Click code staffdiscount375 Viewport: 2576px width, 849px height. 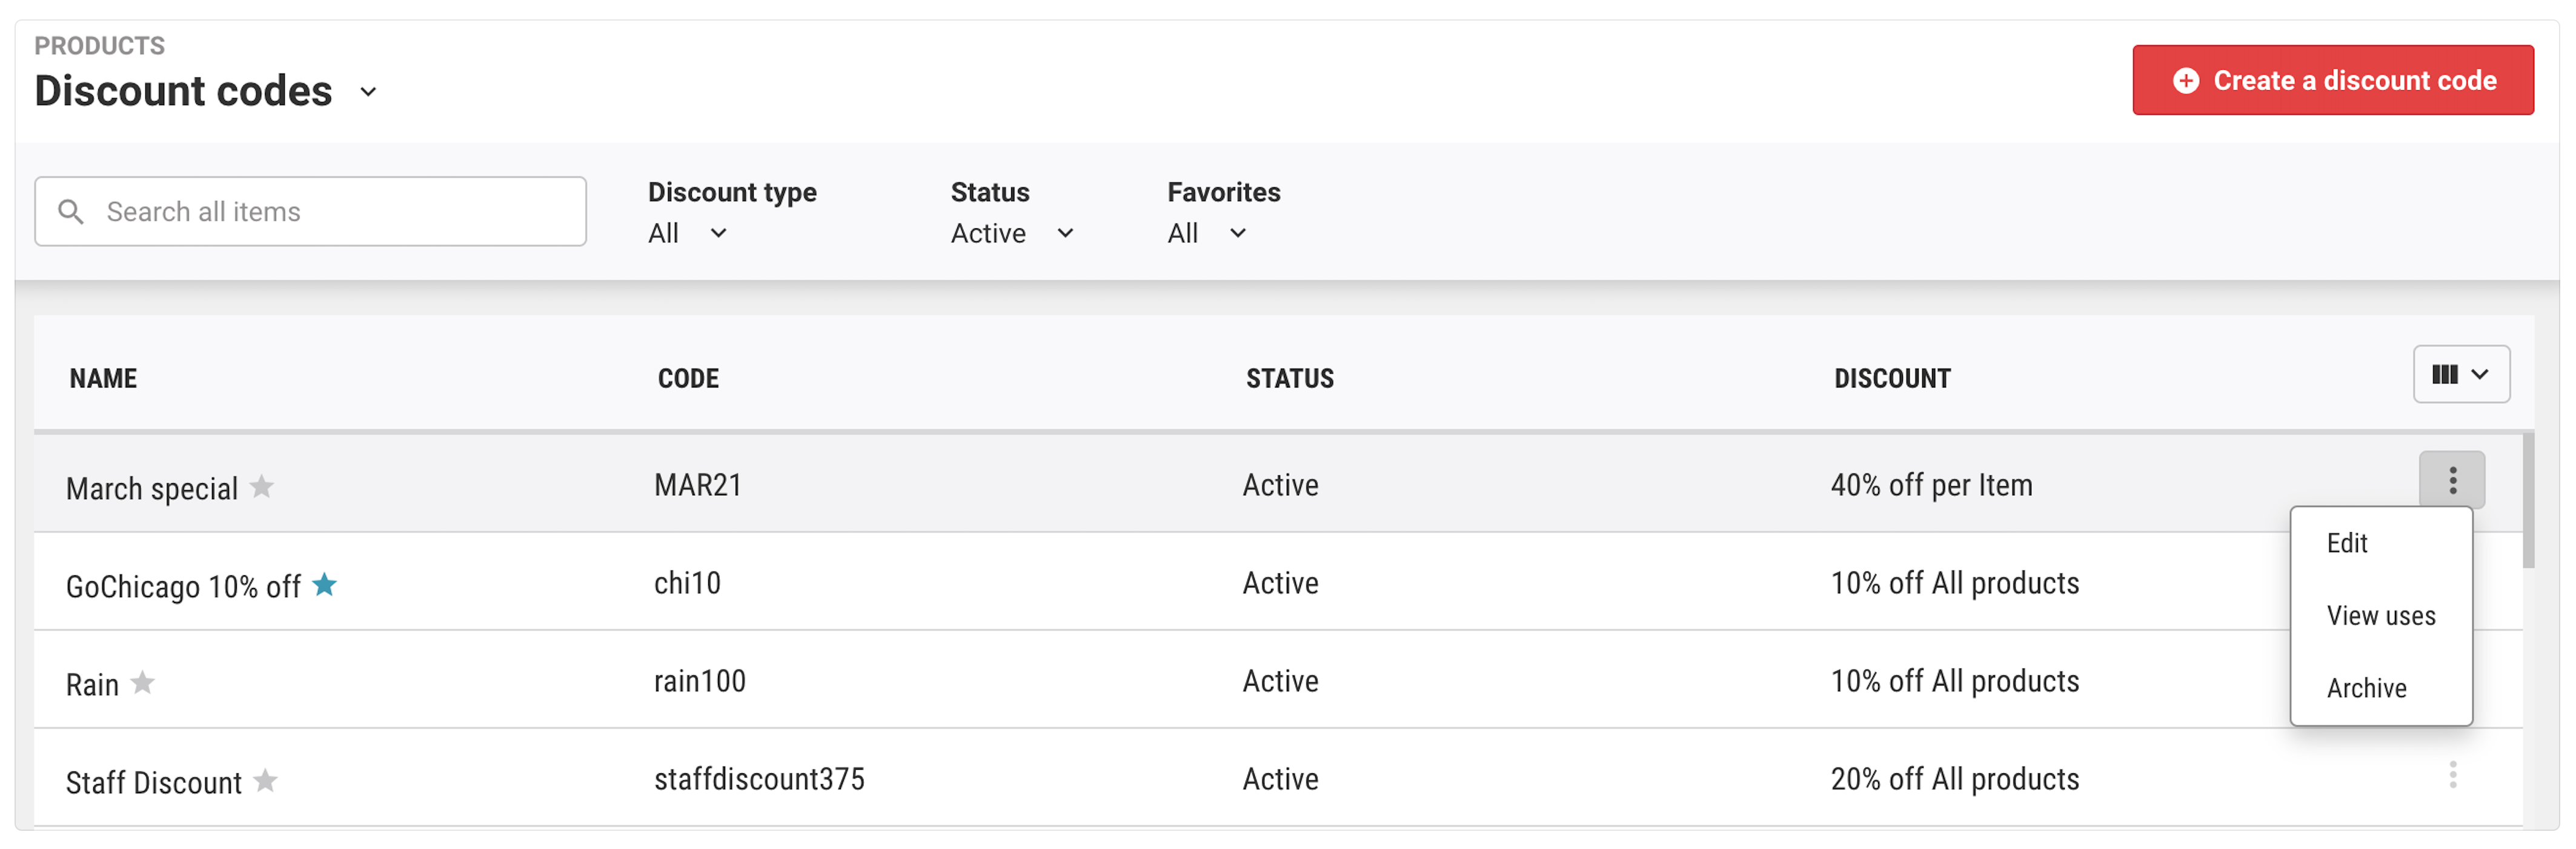[x=759, y=780]
